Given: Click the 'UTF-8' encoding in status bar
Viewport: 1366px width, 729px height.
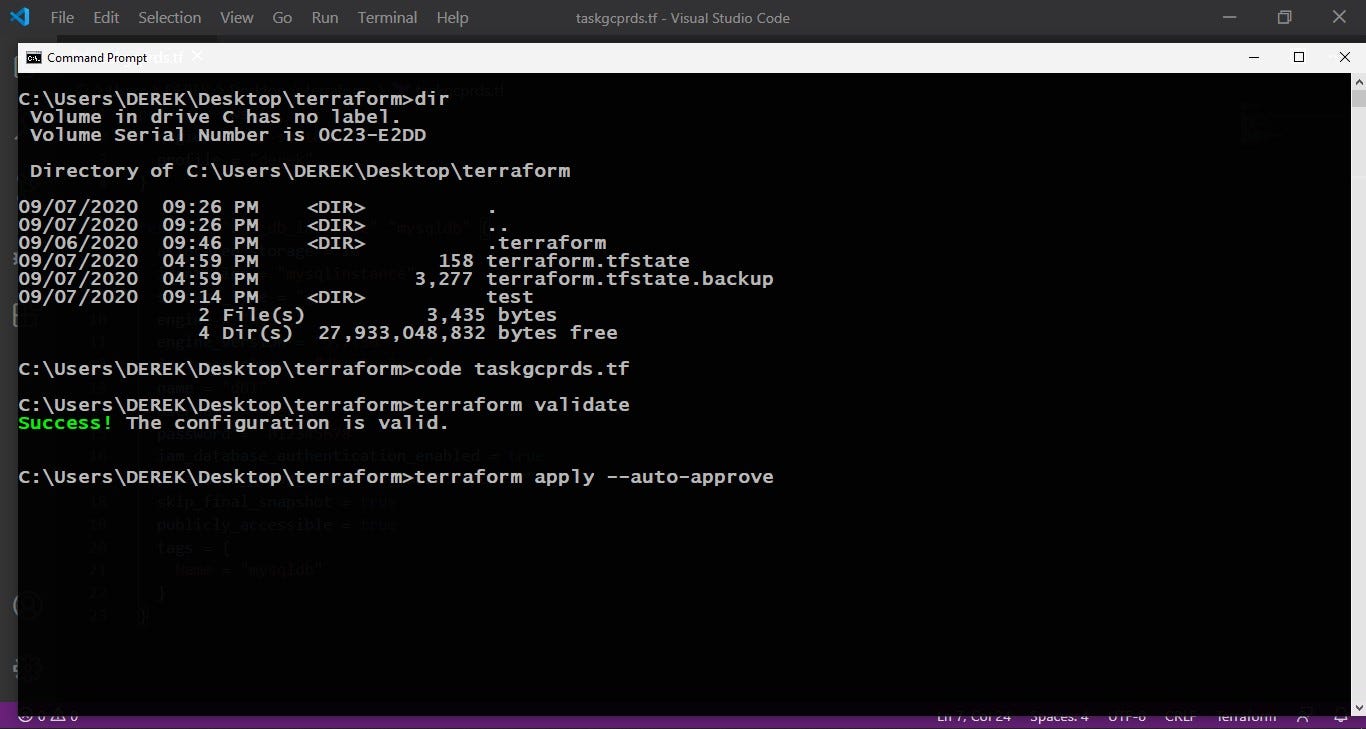Looking at the screenshot, I should pos(1127,716).
